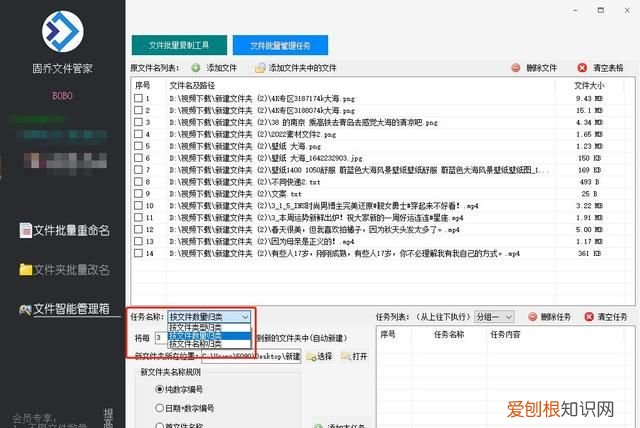The image size is (640, 428).
Task: Select the 因为母亲是正义的！.mp4 file row
Action: click(x=262, y=241)
